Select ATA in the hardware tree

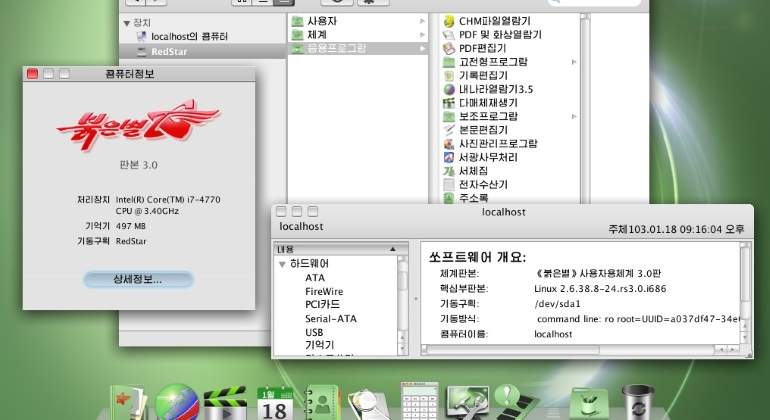point(315,278)
